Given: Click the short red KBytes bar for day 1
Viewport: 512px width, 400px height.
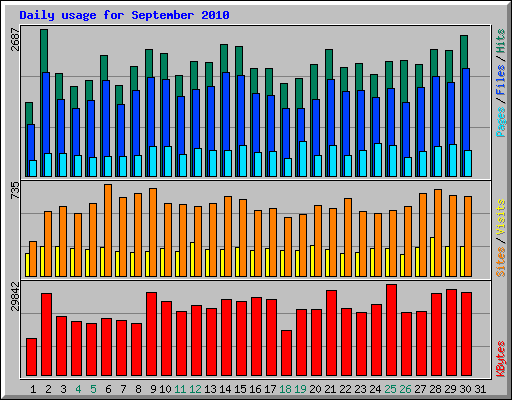Looking at the screenshot, I should [31, 357].
